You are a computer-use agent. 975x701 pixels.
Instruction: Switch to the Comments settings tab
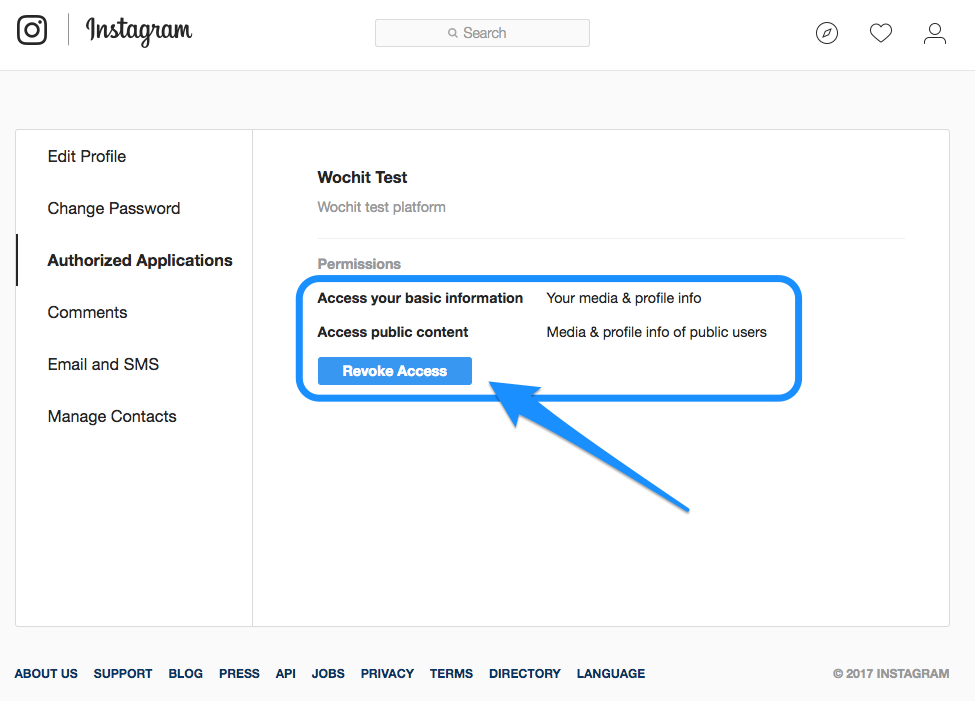87,312
